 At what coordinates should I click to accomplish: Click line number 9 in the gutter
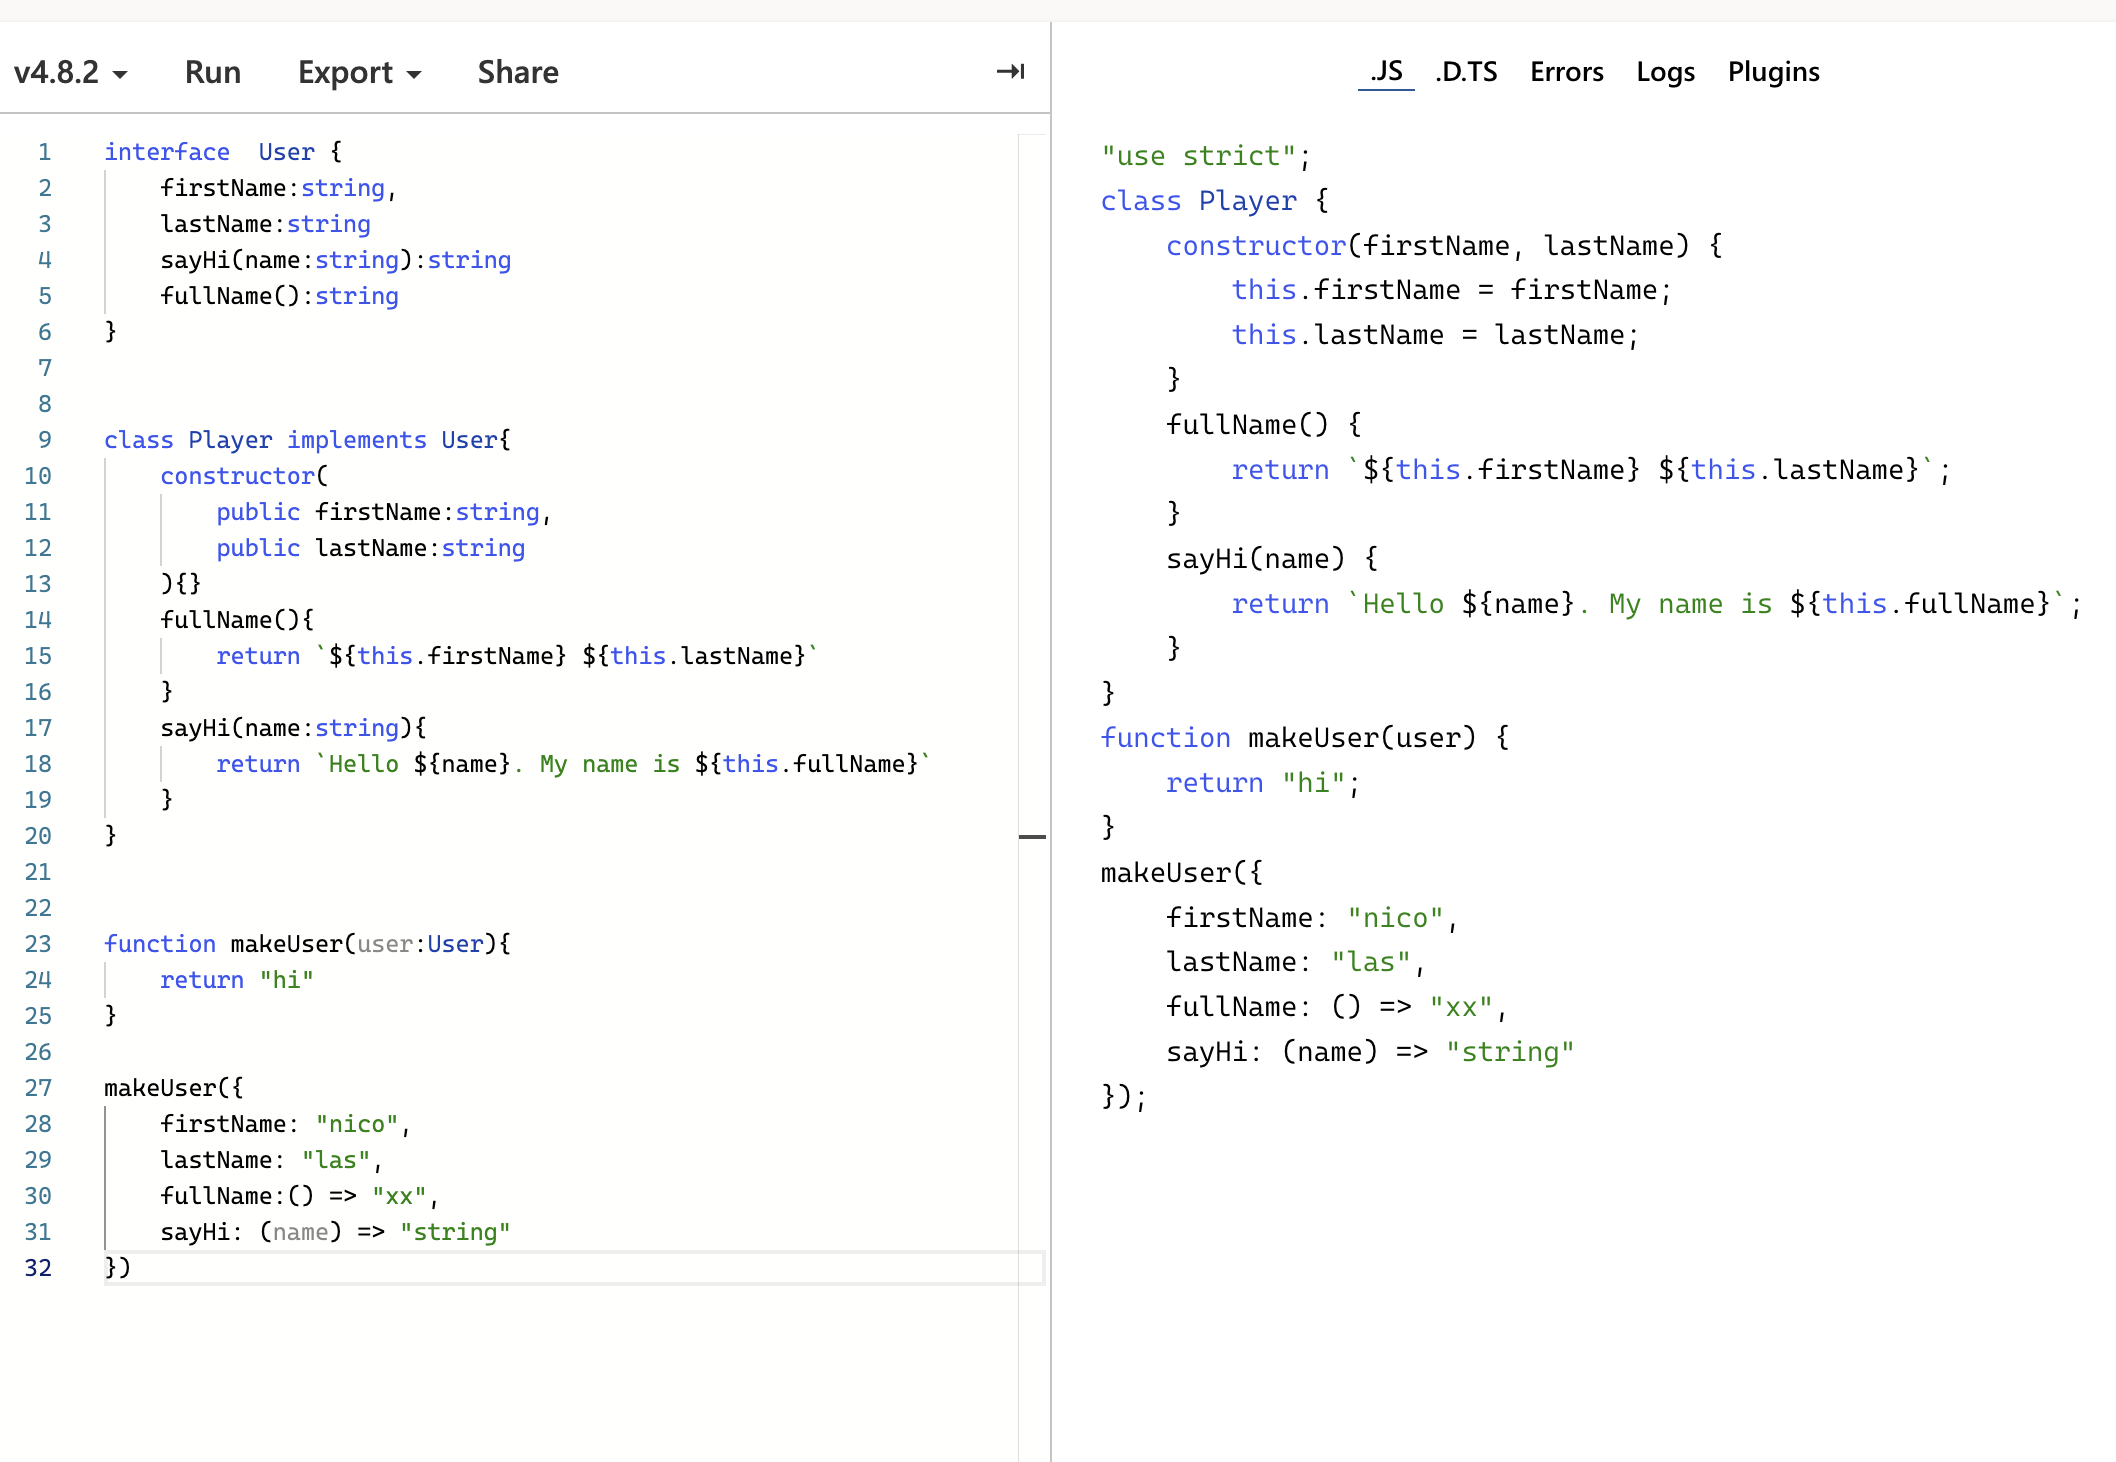click(x=44, y=440)
